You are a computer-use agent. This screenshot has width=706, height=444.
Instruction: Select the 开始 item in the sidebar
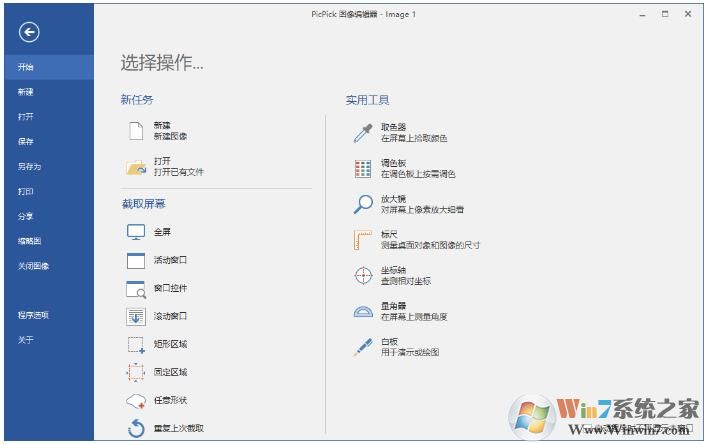49,67
